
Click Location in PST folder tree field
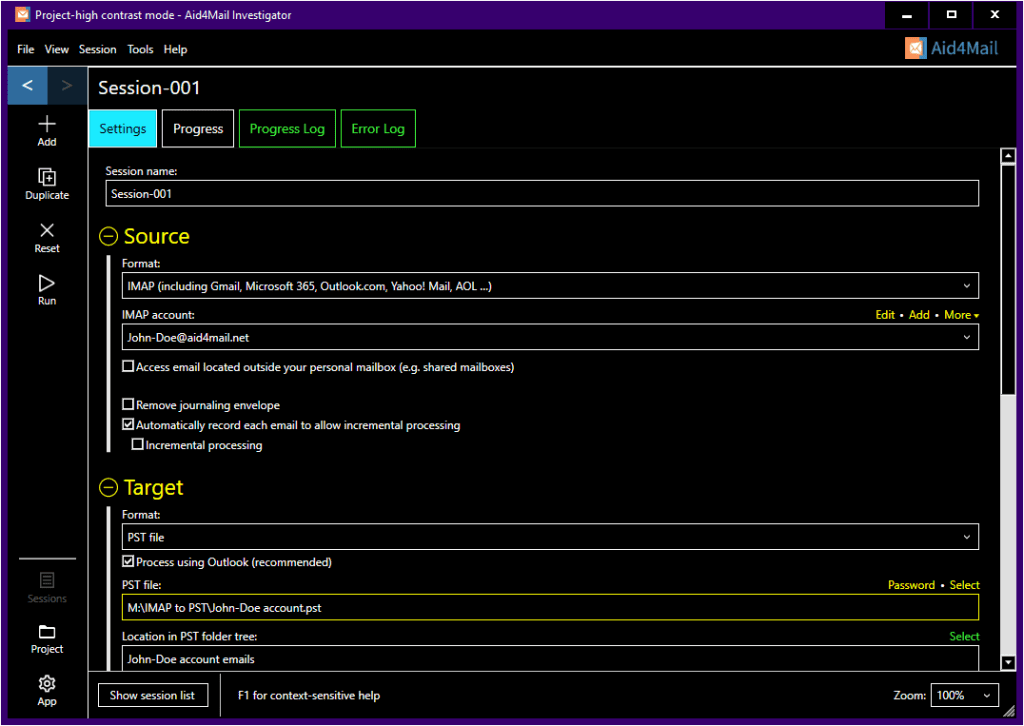tap(550, 658)
